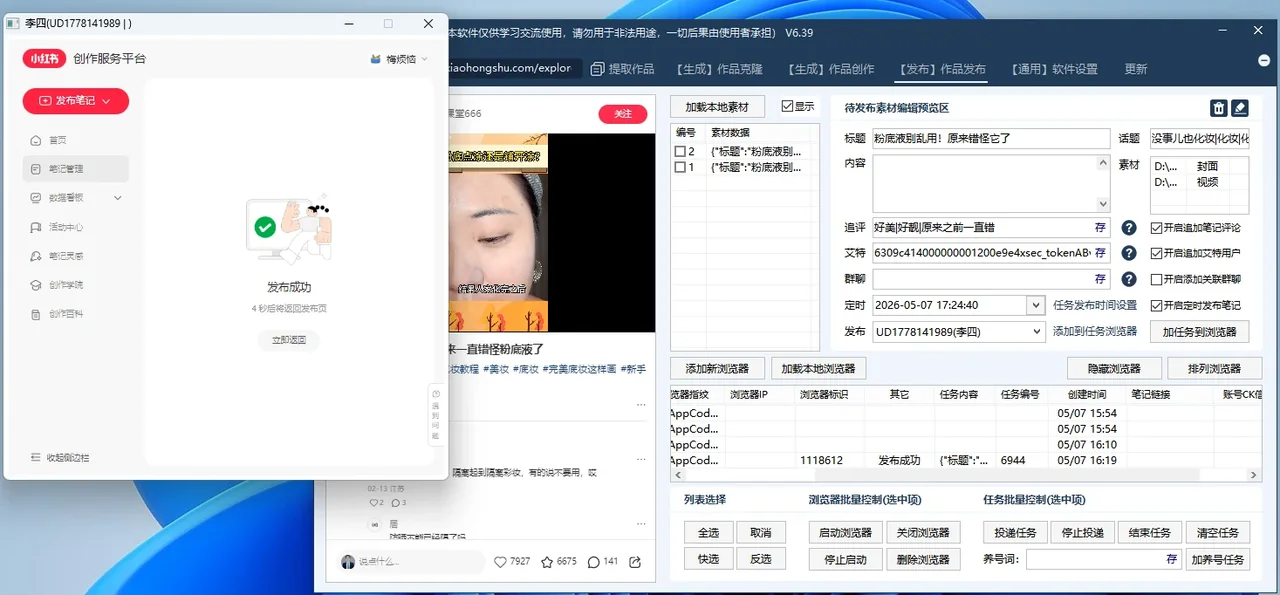Viewport: 1280px width, 595px height.
Task: Check material row number 2 checkbox
Action: [680, 152]
